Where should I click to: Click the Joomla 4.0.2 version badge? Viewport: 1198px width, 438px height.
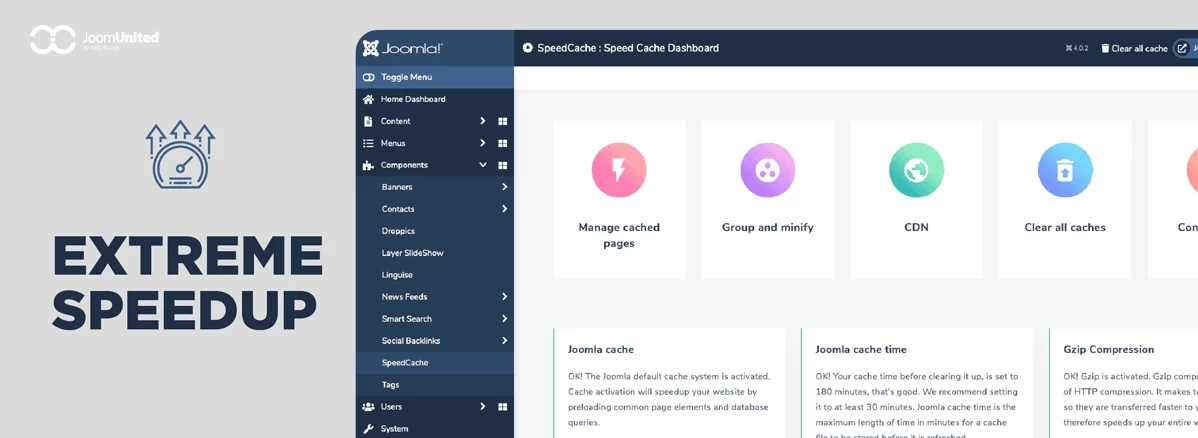point(1077,48)
